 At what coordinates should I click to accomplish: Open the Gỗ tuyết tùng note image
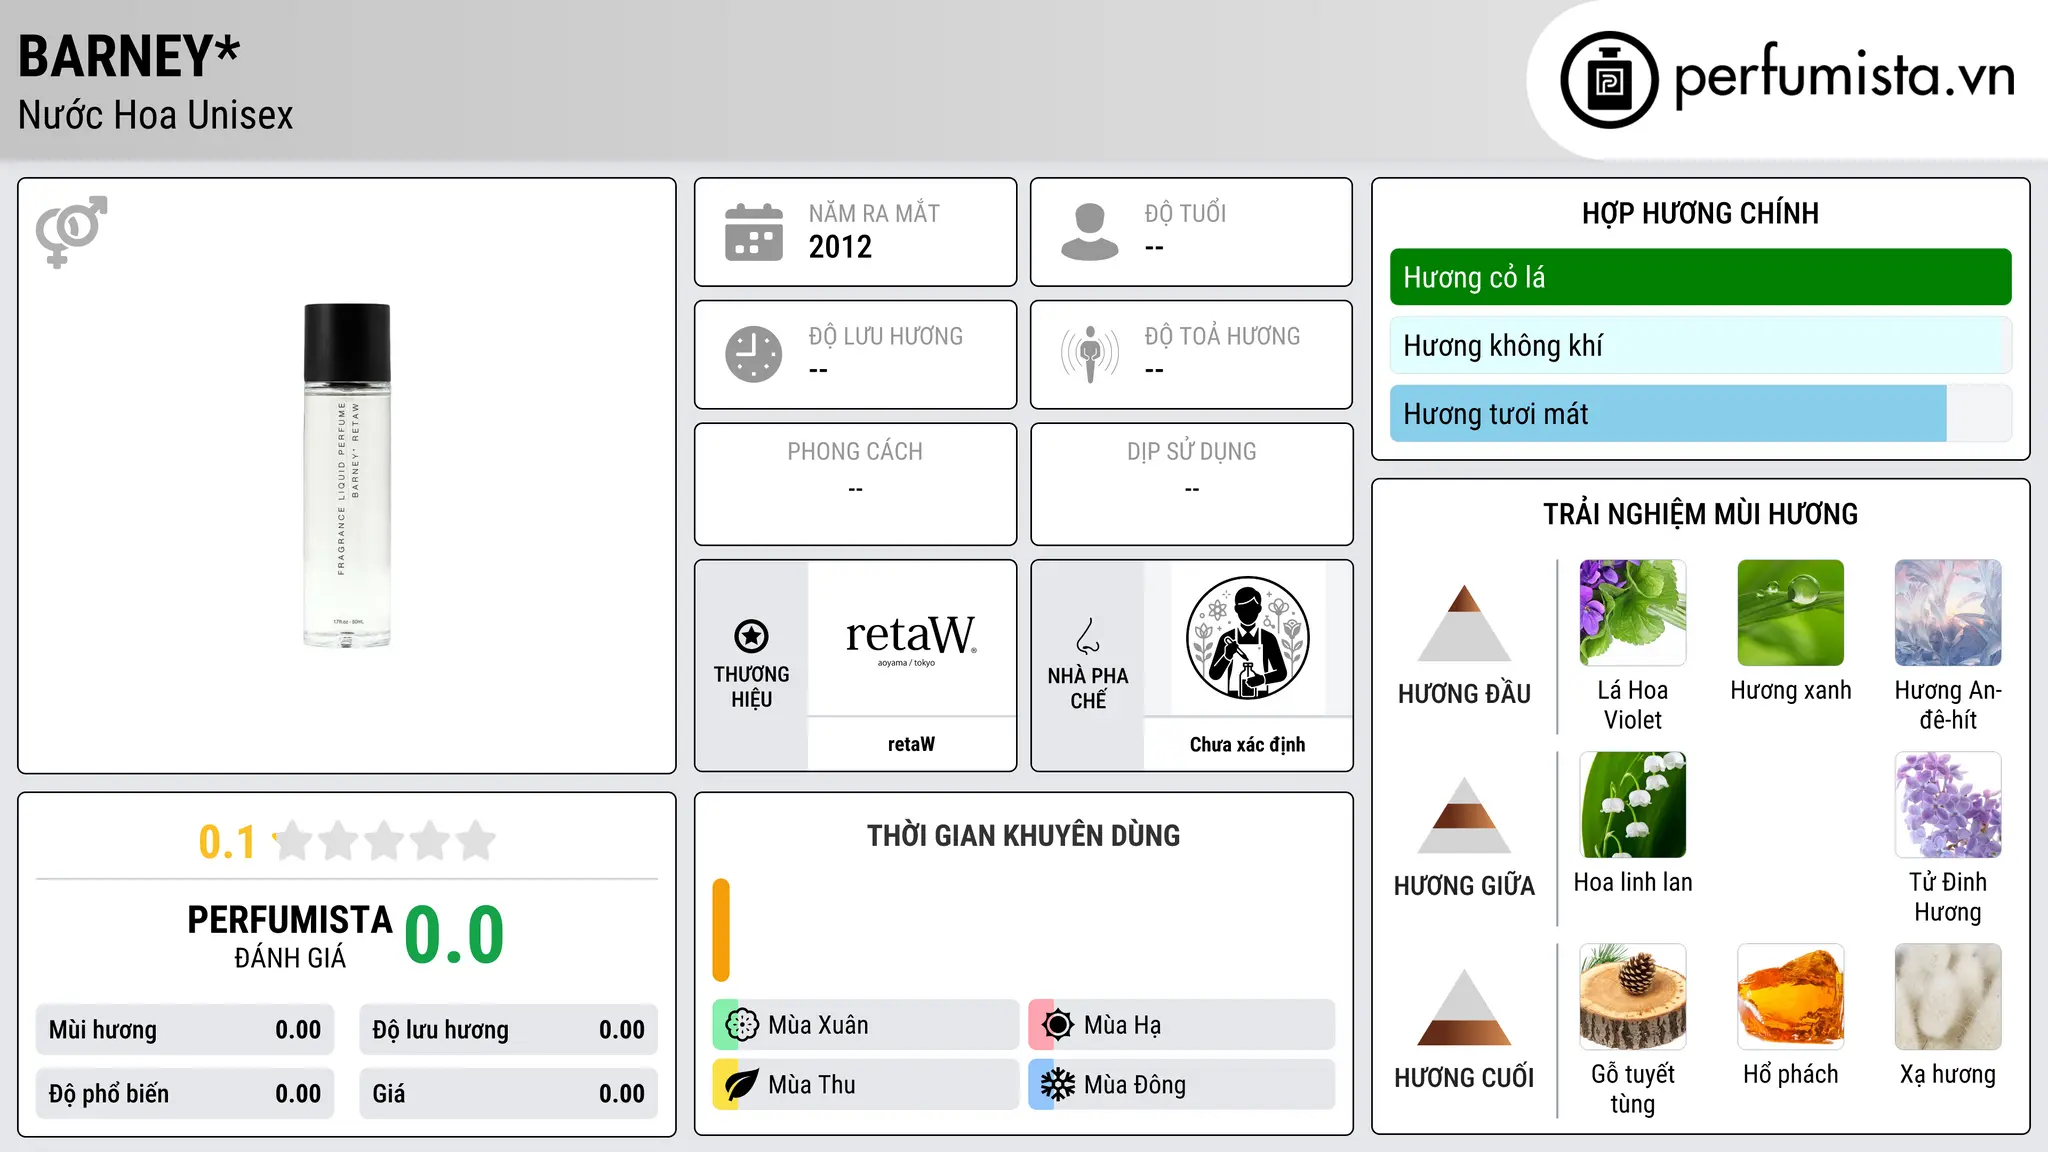(x=1633, y=997)
